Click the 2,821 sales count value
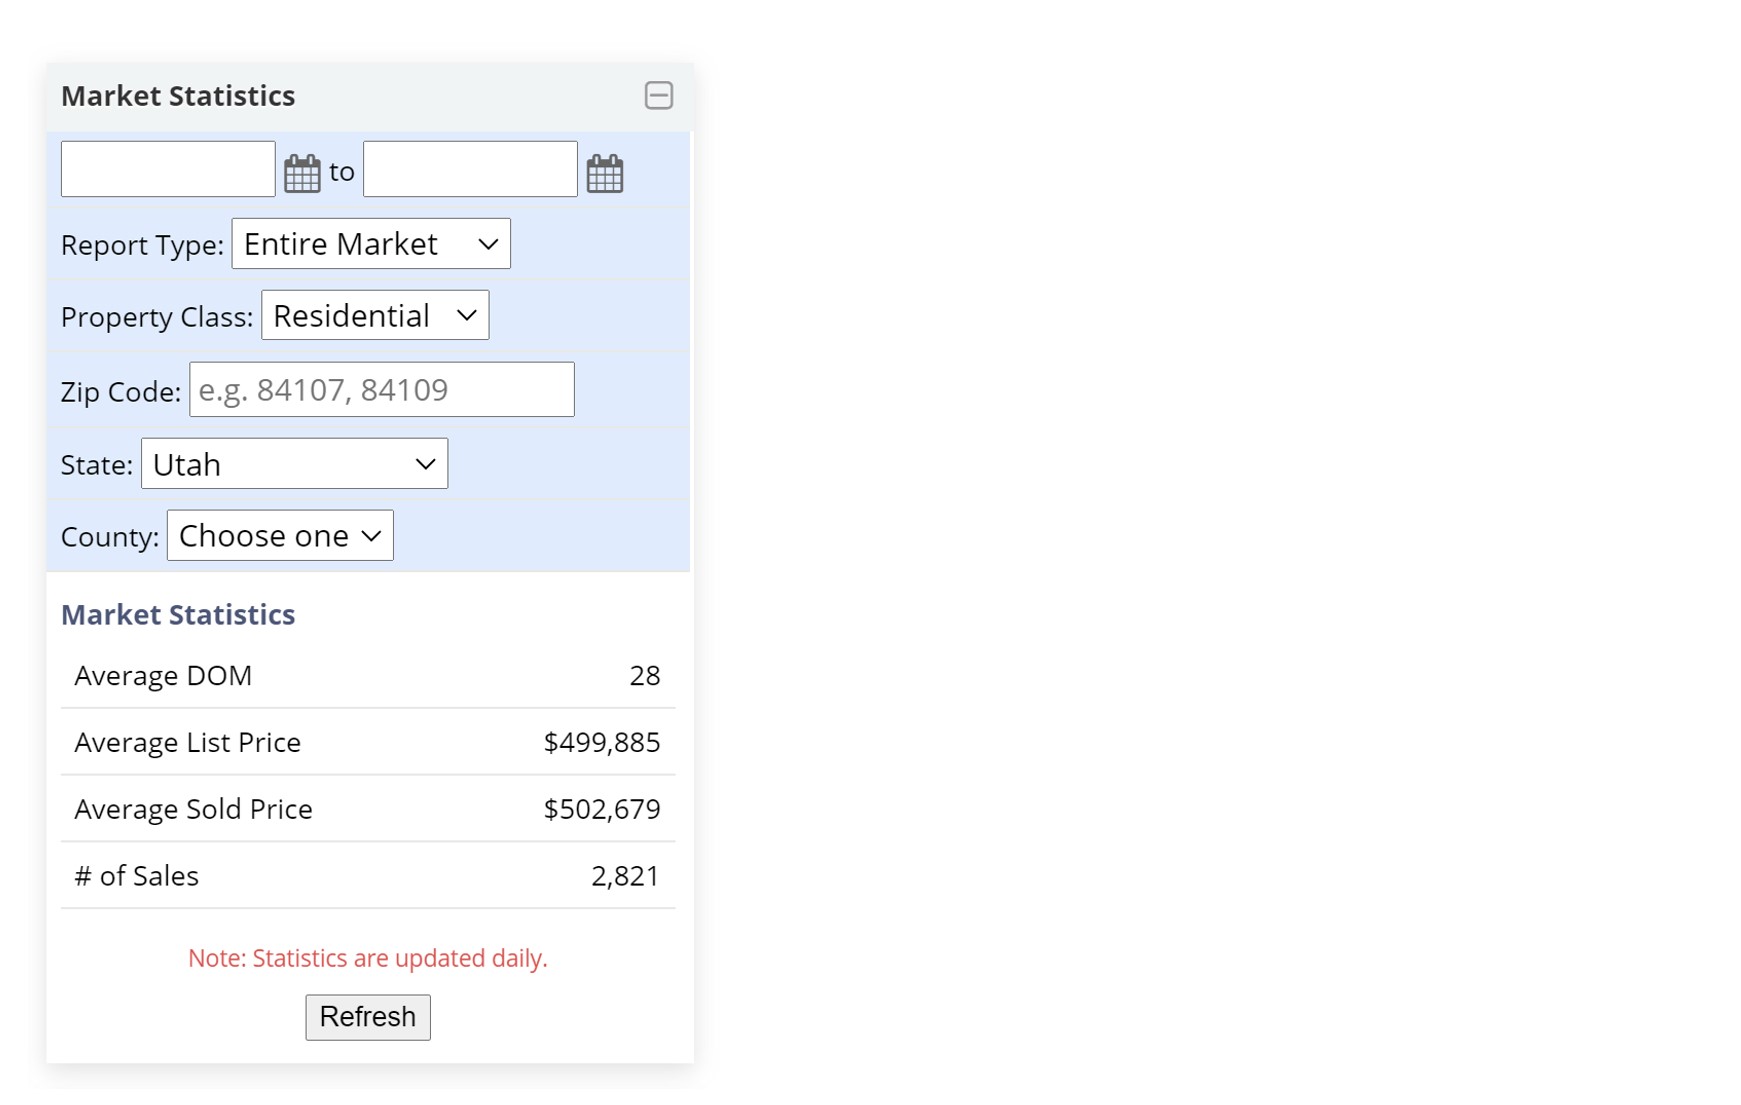This screenshot has width=1741, height=1105. 625,876
